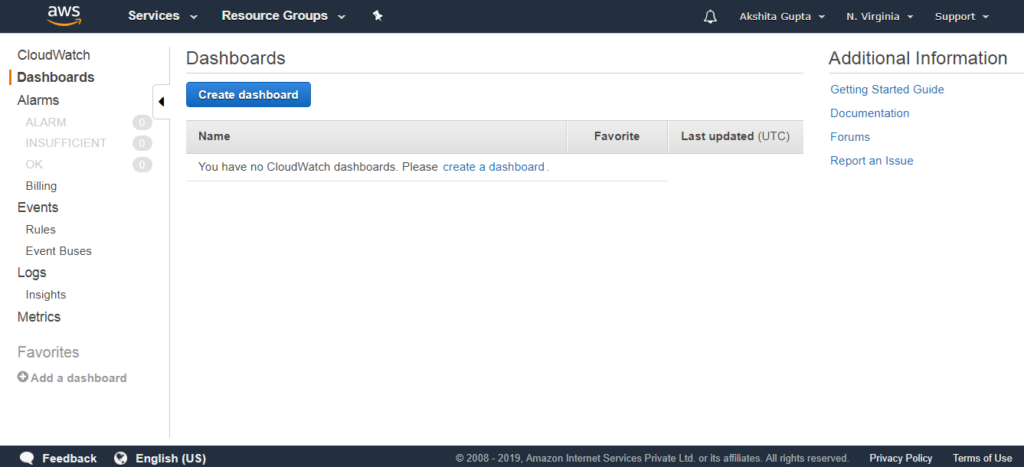Open Insights under Logs
Viewport: 1024px width, 467px height.
(46, 295)
